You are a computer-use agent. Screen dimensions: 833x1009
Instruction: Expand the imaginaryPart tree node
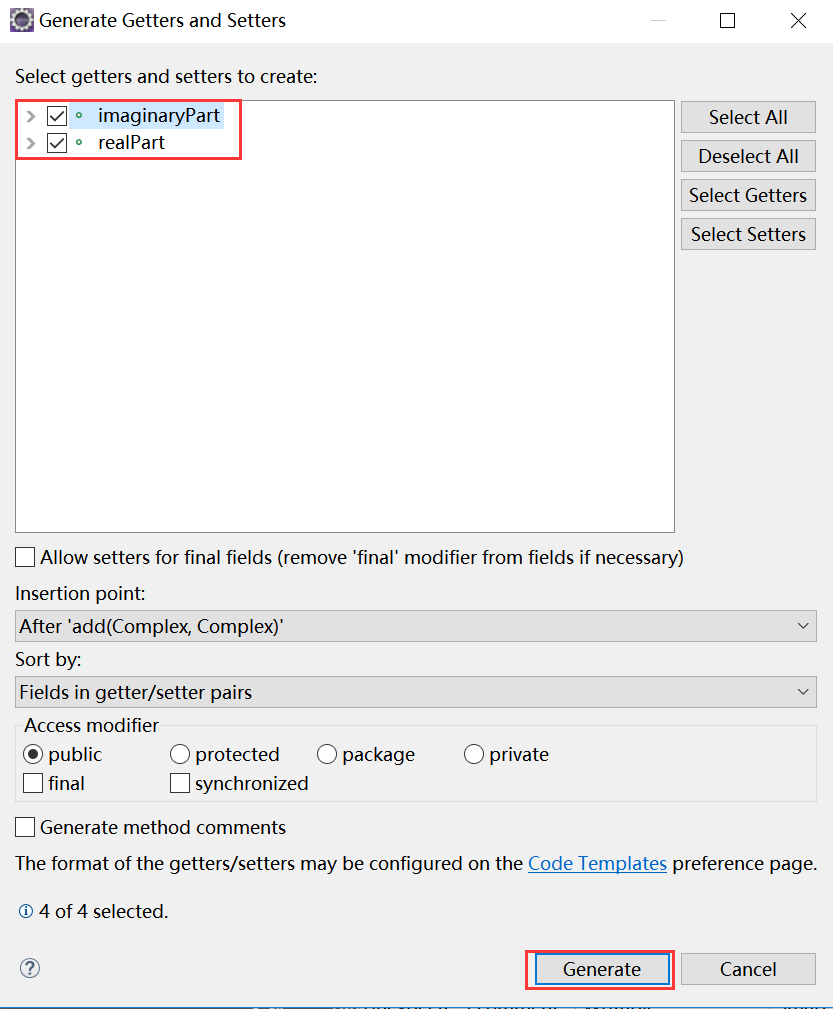pos(30,115)
